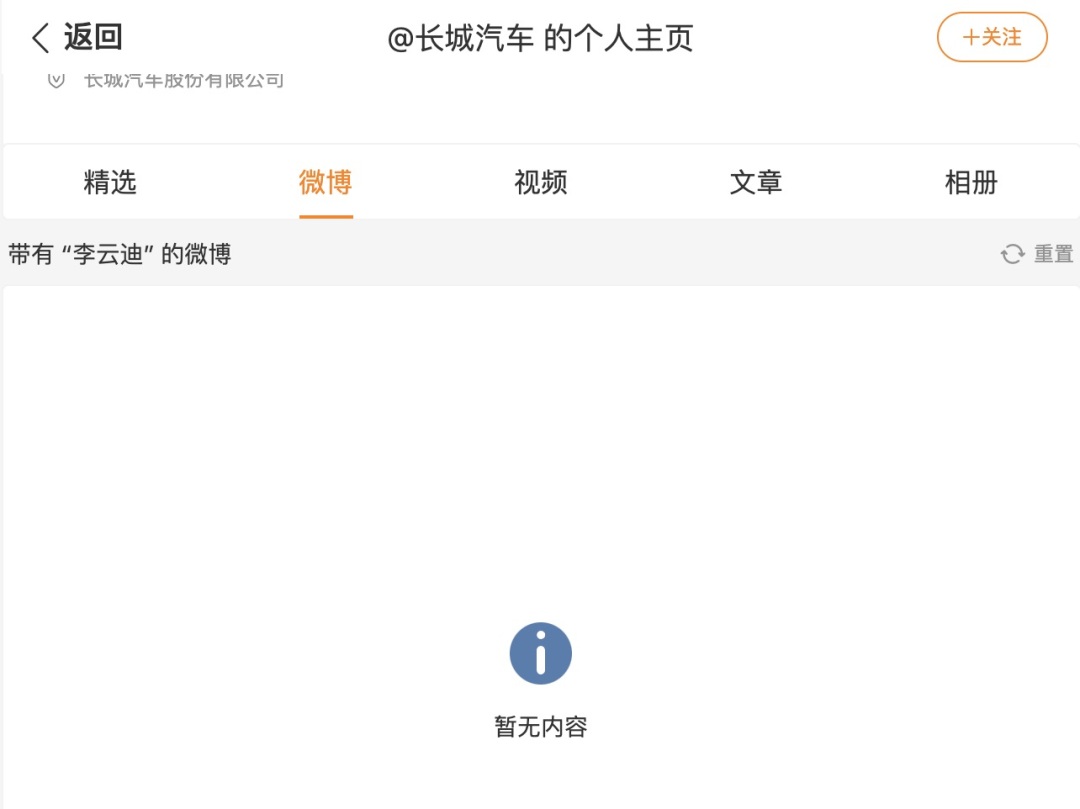This screenshot has width=1080, height=809.
Task: Click the 暂无内容 empty state message
Action: [x=541, y=727]
